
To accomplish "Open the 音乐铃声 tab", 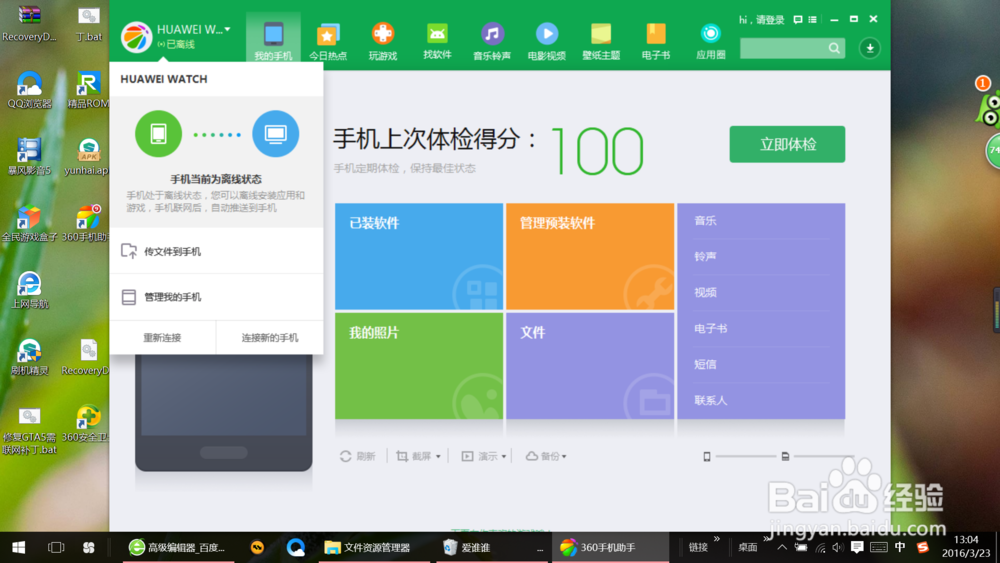I will point(492,41).
